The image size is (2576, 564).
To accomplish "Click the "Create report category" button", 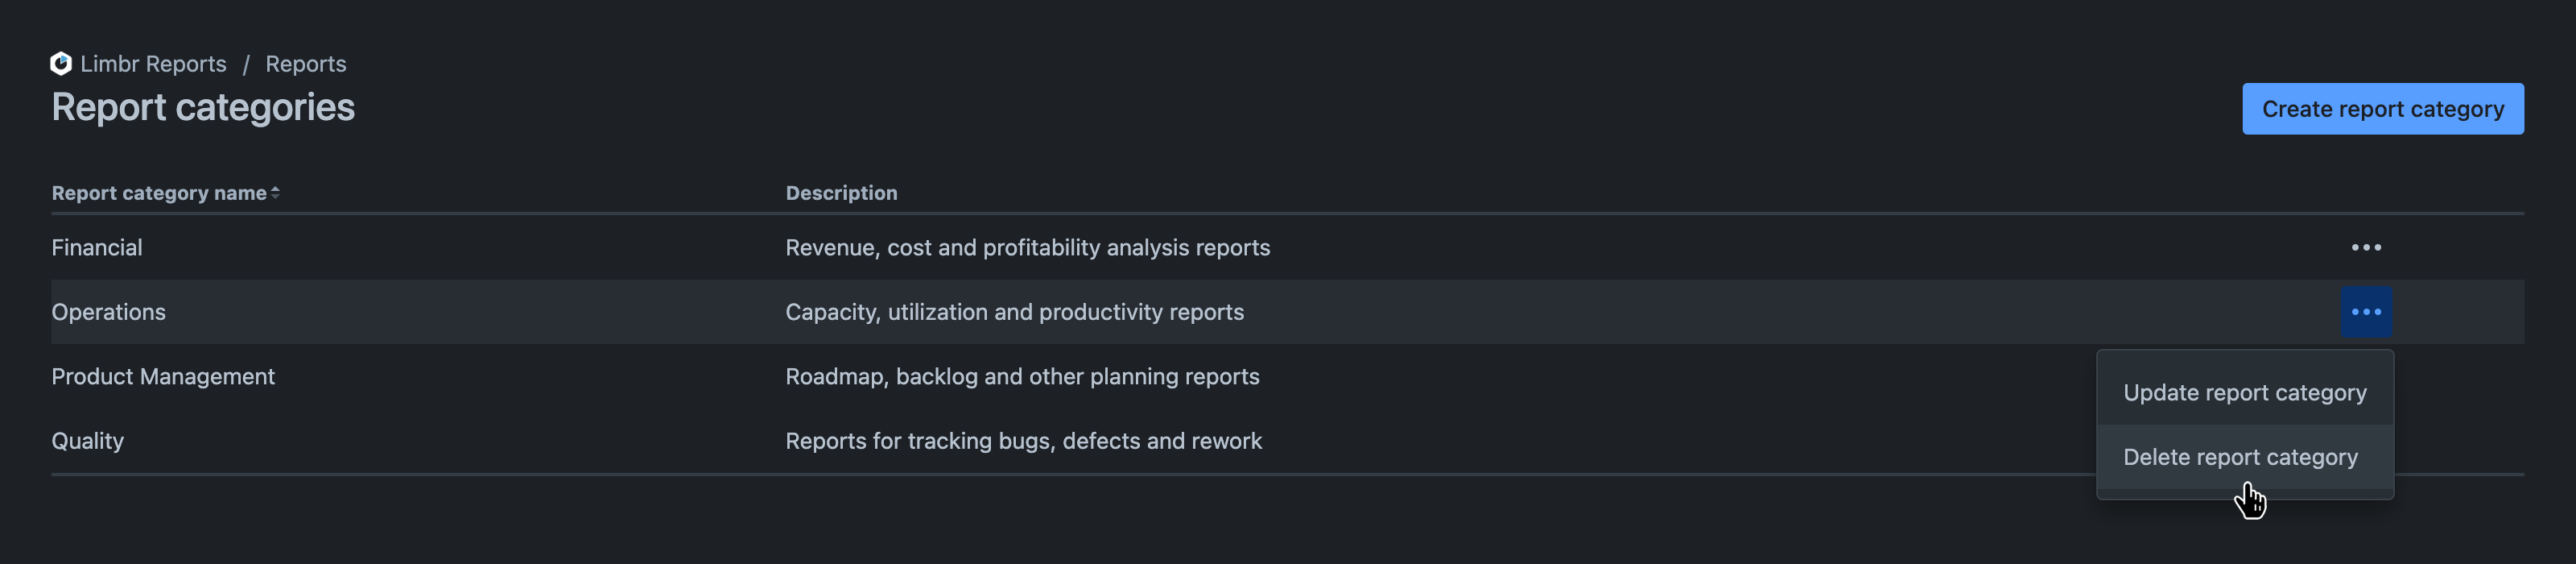I will click(x=2383, y=108).
